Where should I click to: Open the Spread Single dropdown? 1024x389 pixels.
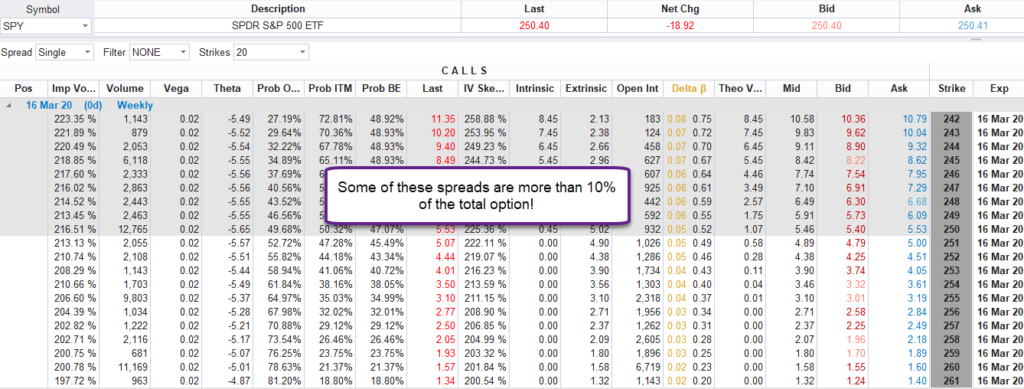click(x=65, y=52)
